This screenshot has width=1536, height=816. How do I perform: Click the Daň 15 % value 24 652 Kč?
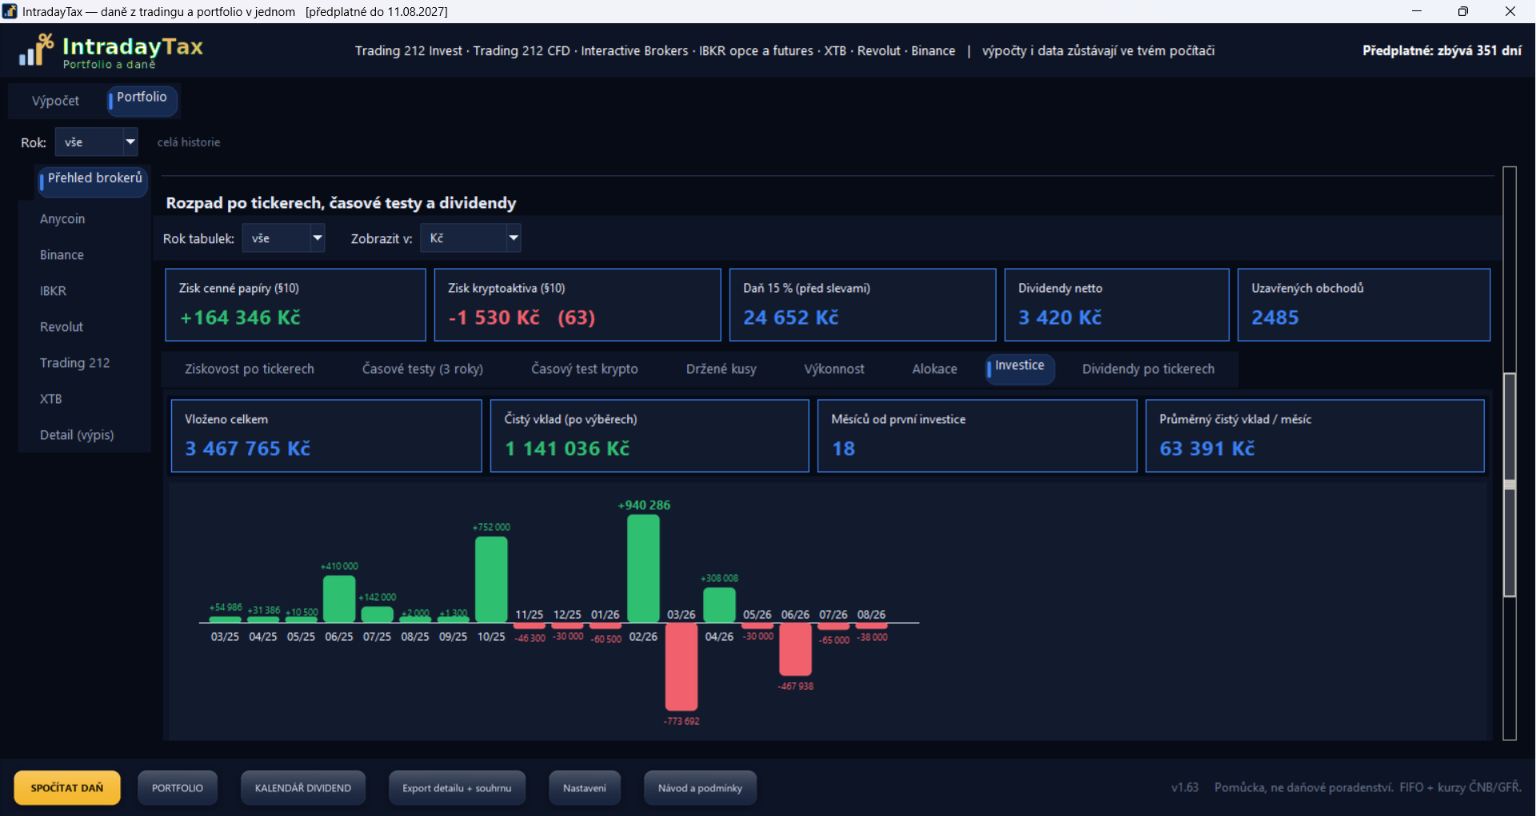[x=791, y=318]
